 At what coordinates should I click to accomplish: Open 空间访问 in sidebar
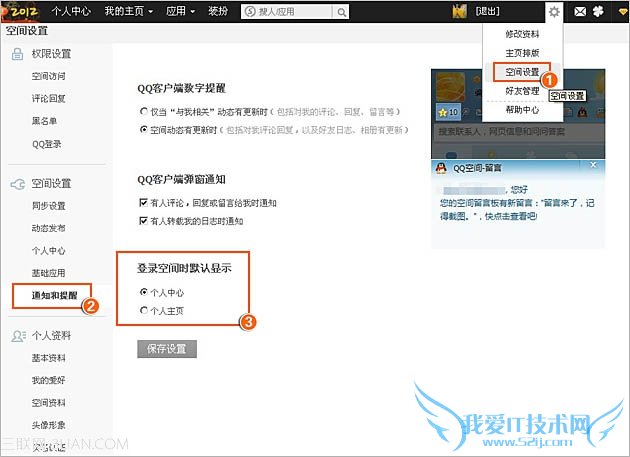49,76
